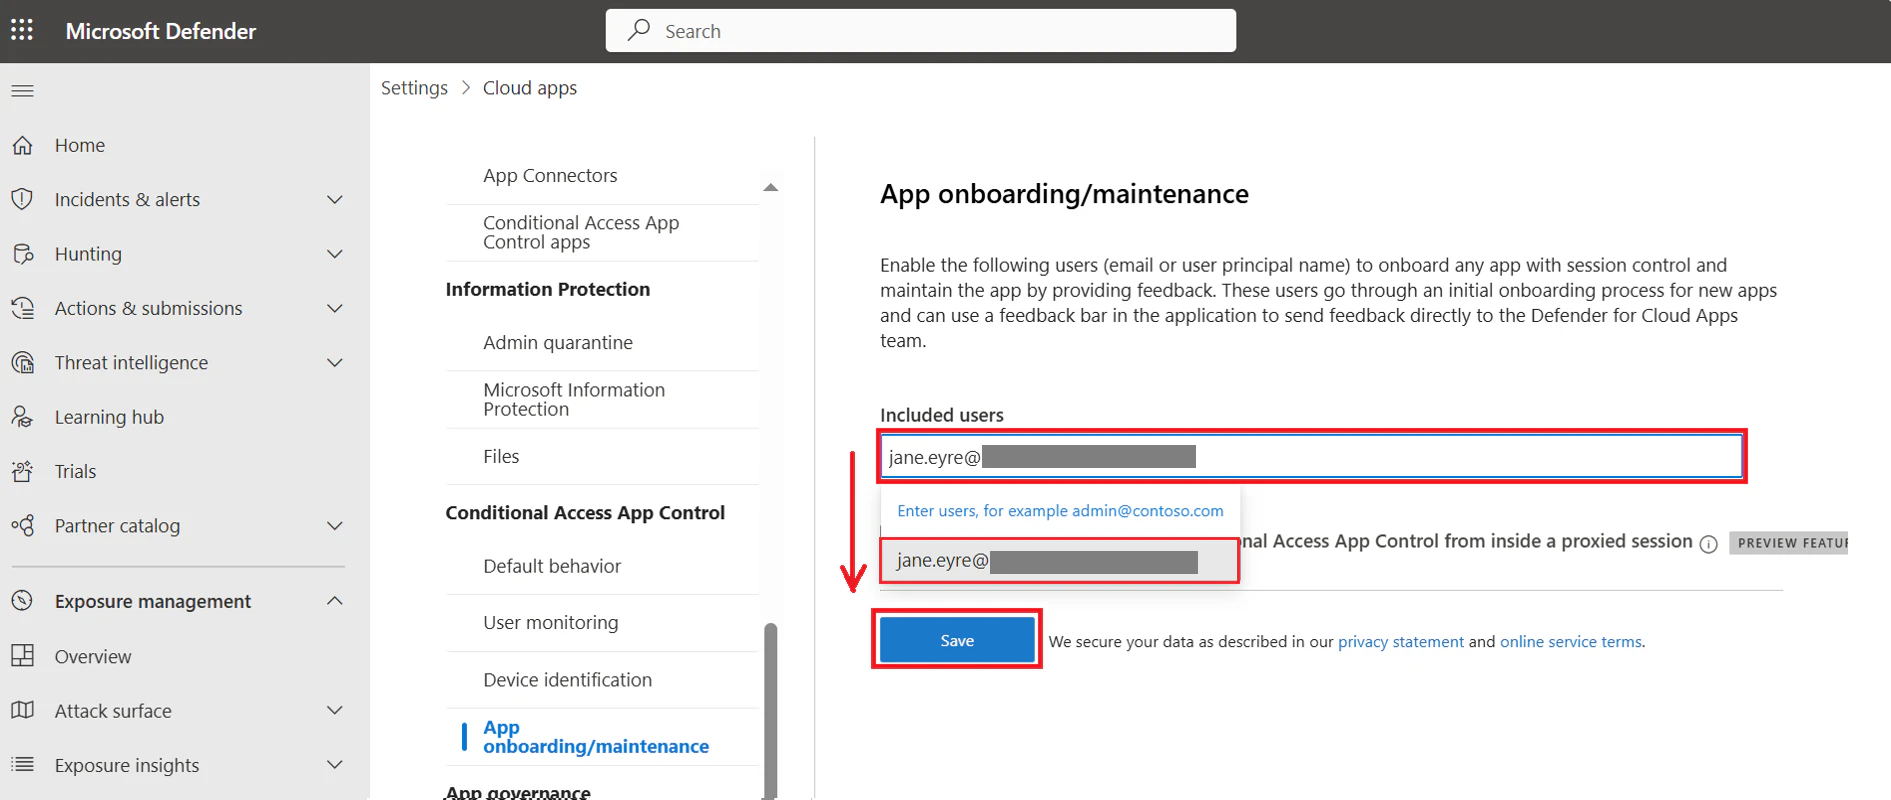Click the Learning hub icon
This screenshot has height=800, width=1891.
pyautogui.click(x=22, y=417)
